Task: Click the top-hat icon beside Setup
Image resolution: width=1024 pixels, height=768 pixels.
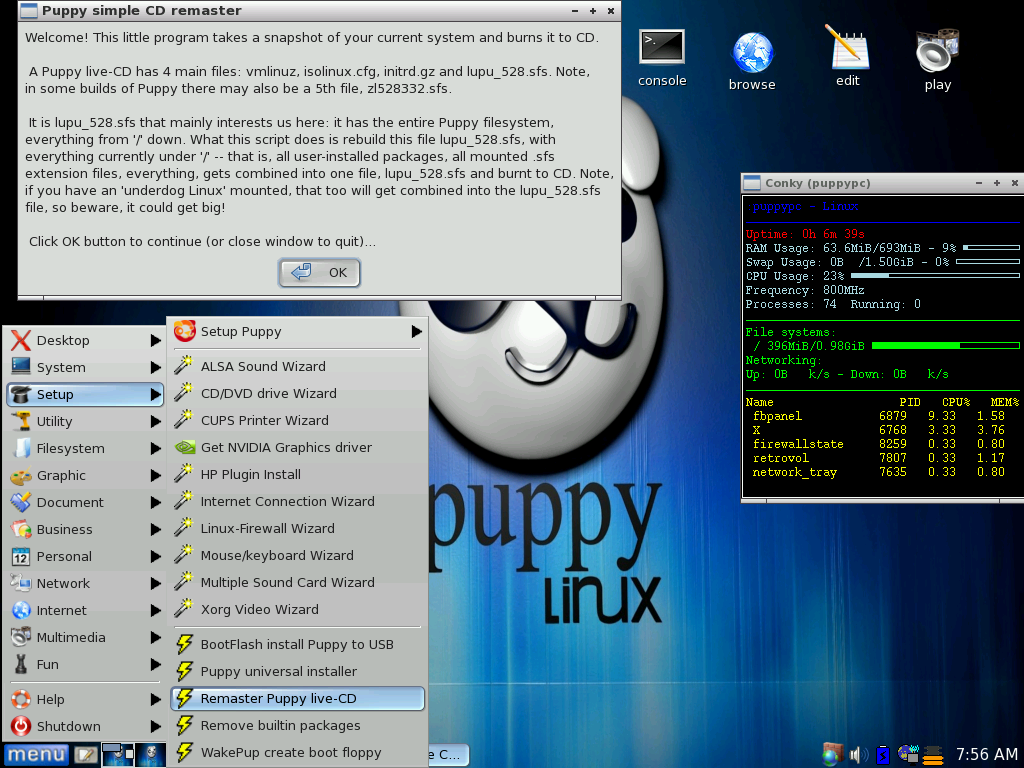Action: tap(21, 394)
